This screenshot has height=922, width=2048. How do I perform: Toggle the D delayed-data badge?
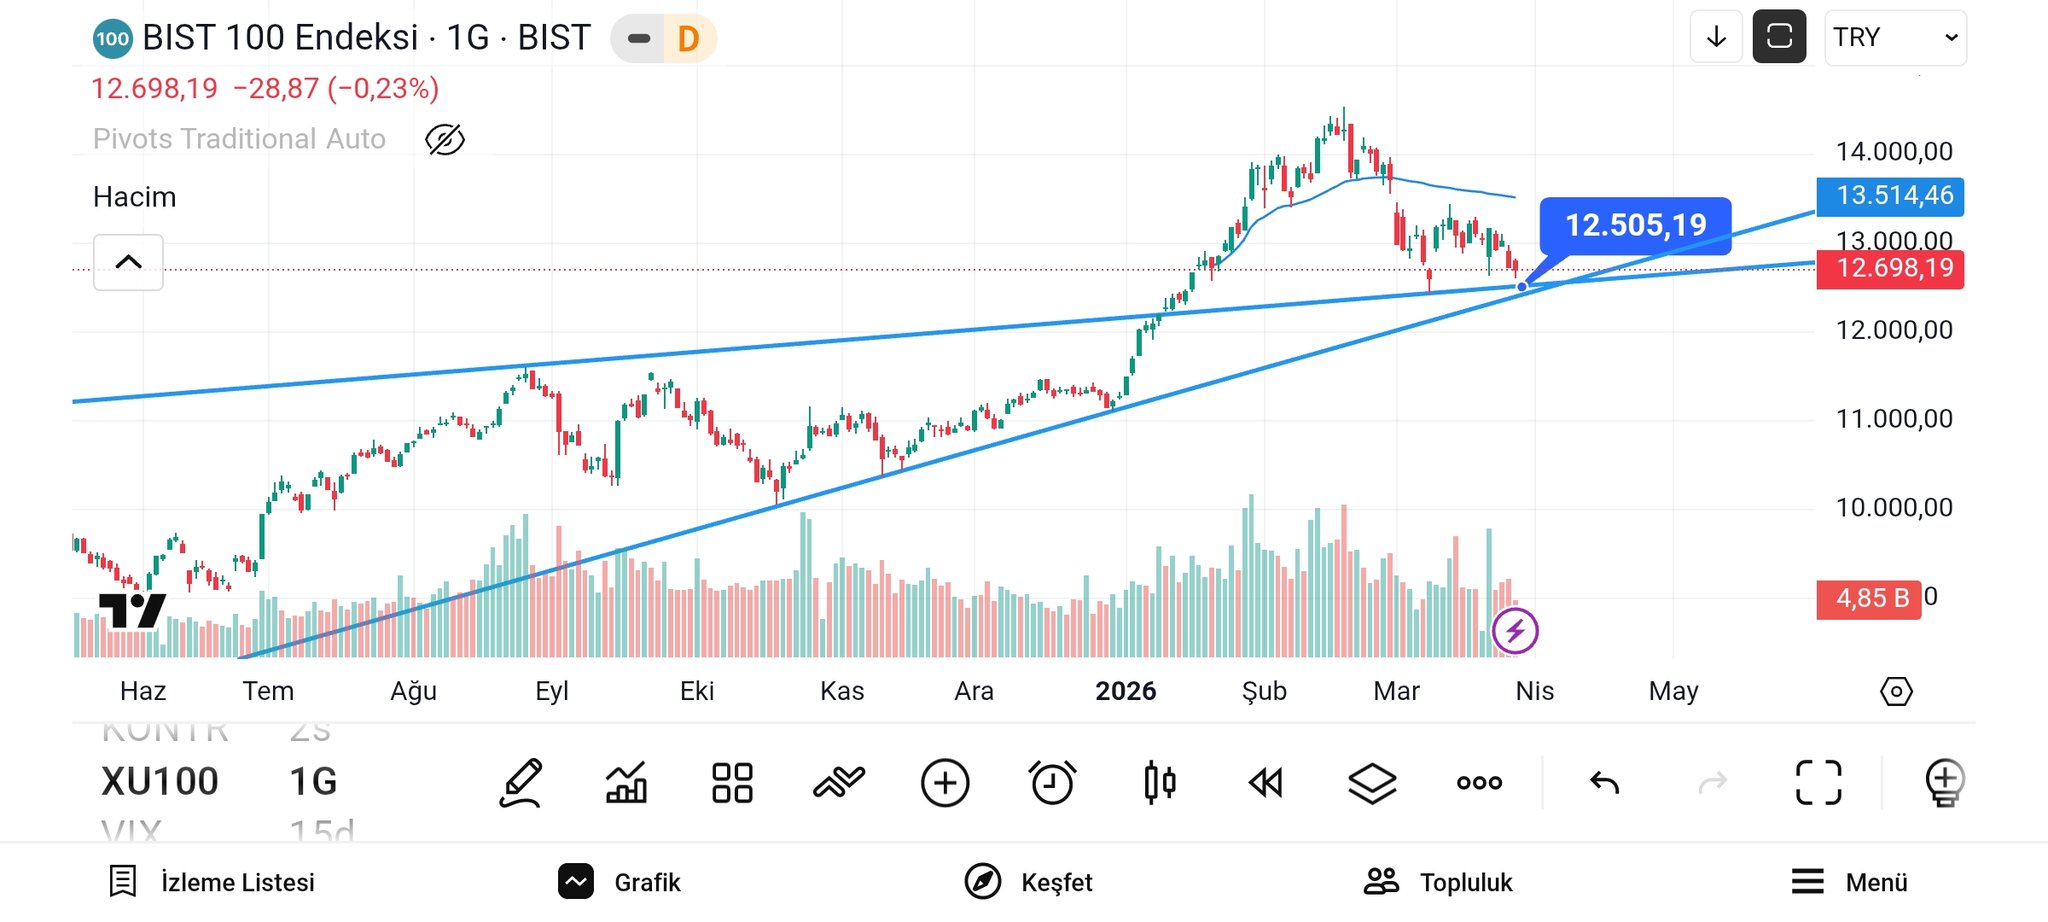tap(688, 39)
